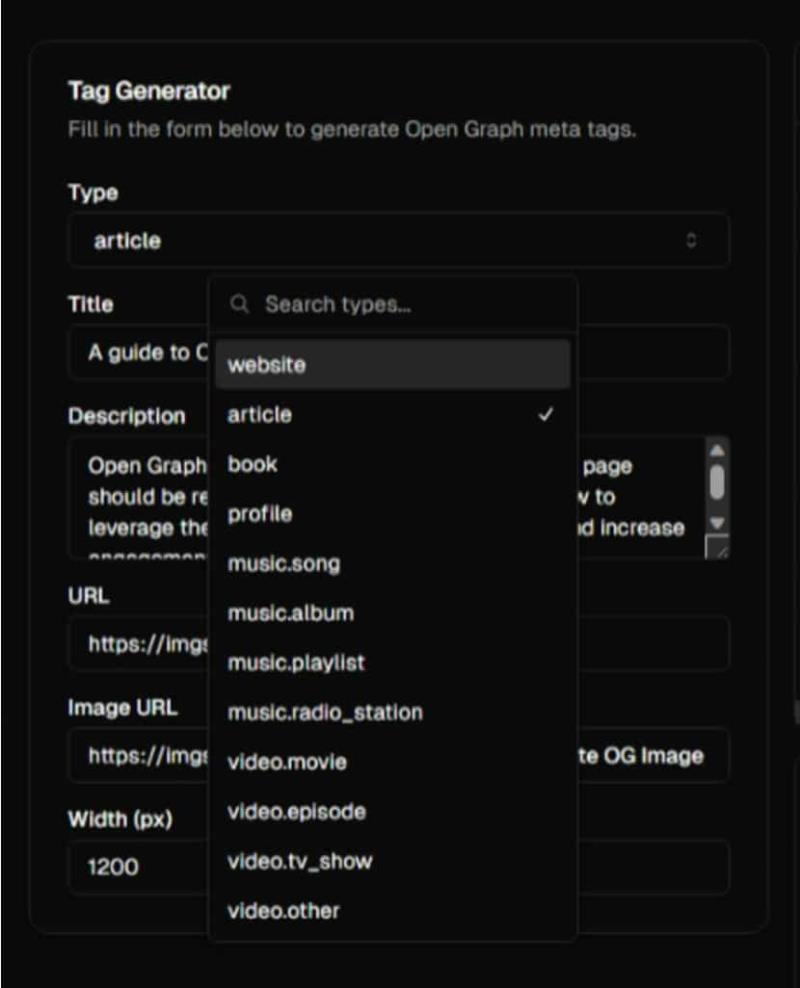Click the Description scrollbar thumb
The height and width of the screenshot is (988, 800).
tap(717, 483)
